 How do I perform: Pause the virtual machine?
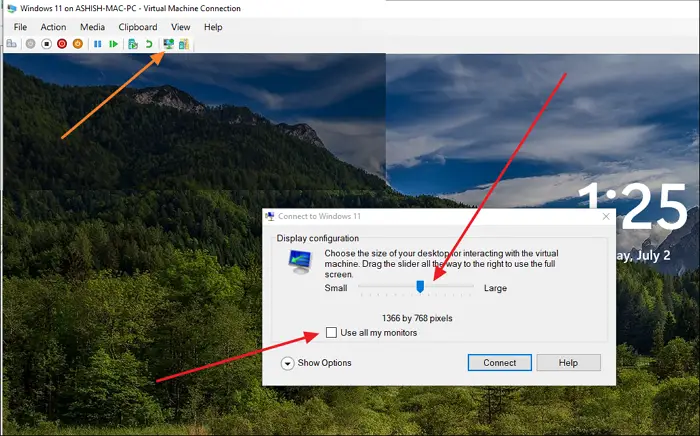pos(97,44)
